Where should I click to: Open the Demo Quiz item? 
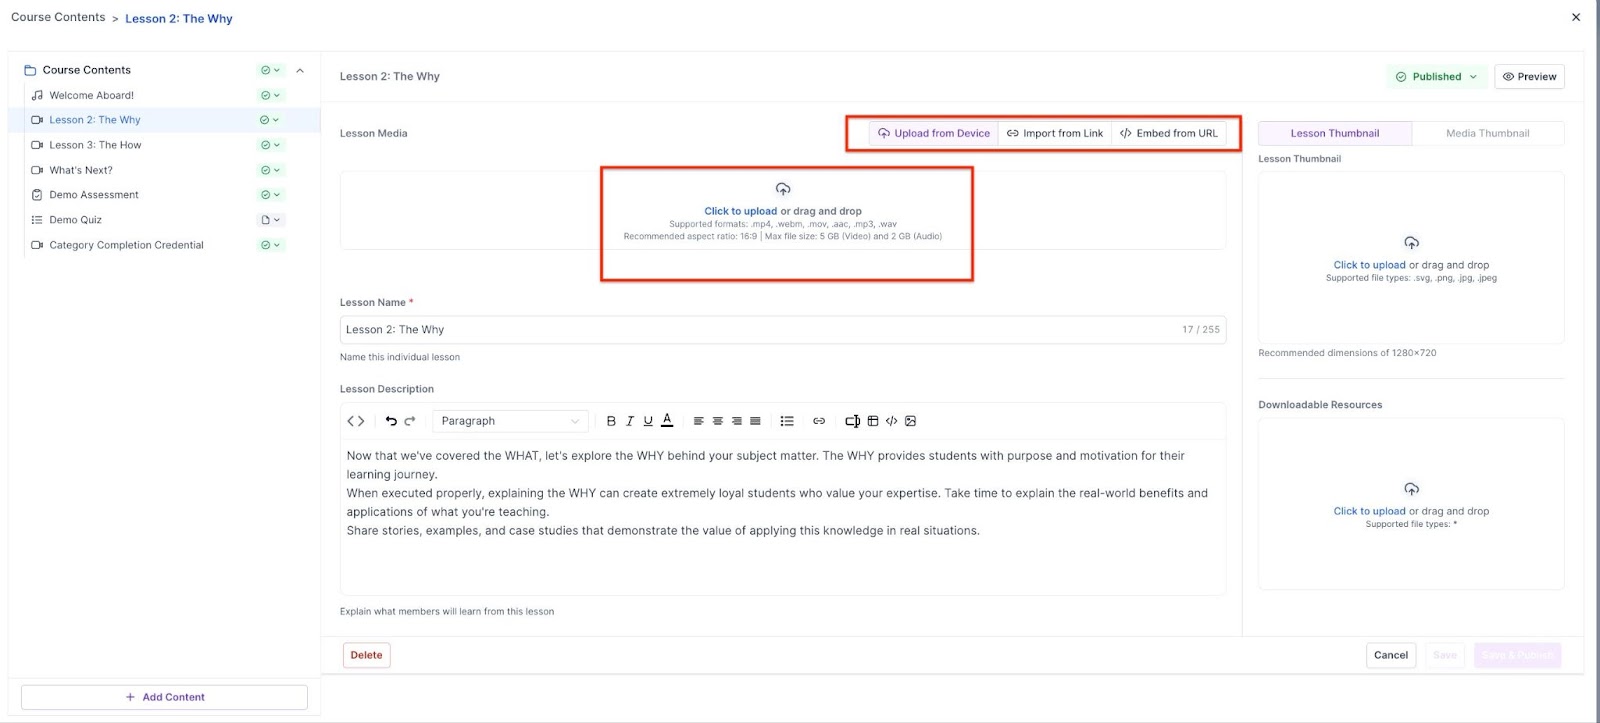tap(76, 220)
